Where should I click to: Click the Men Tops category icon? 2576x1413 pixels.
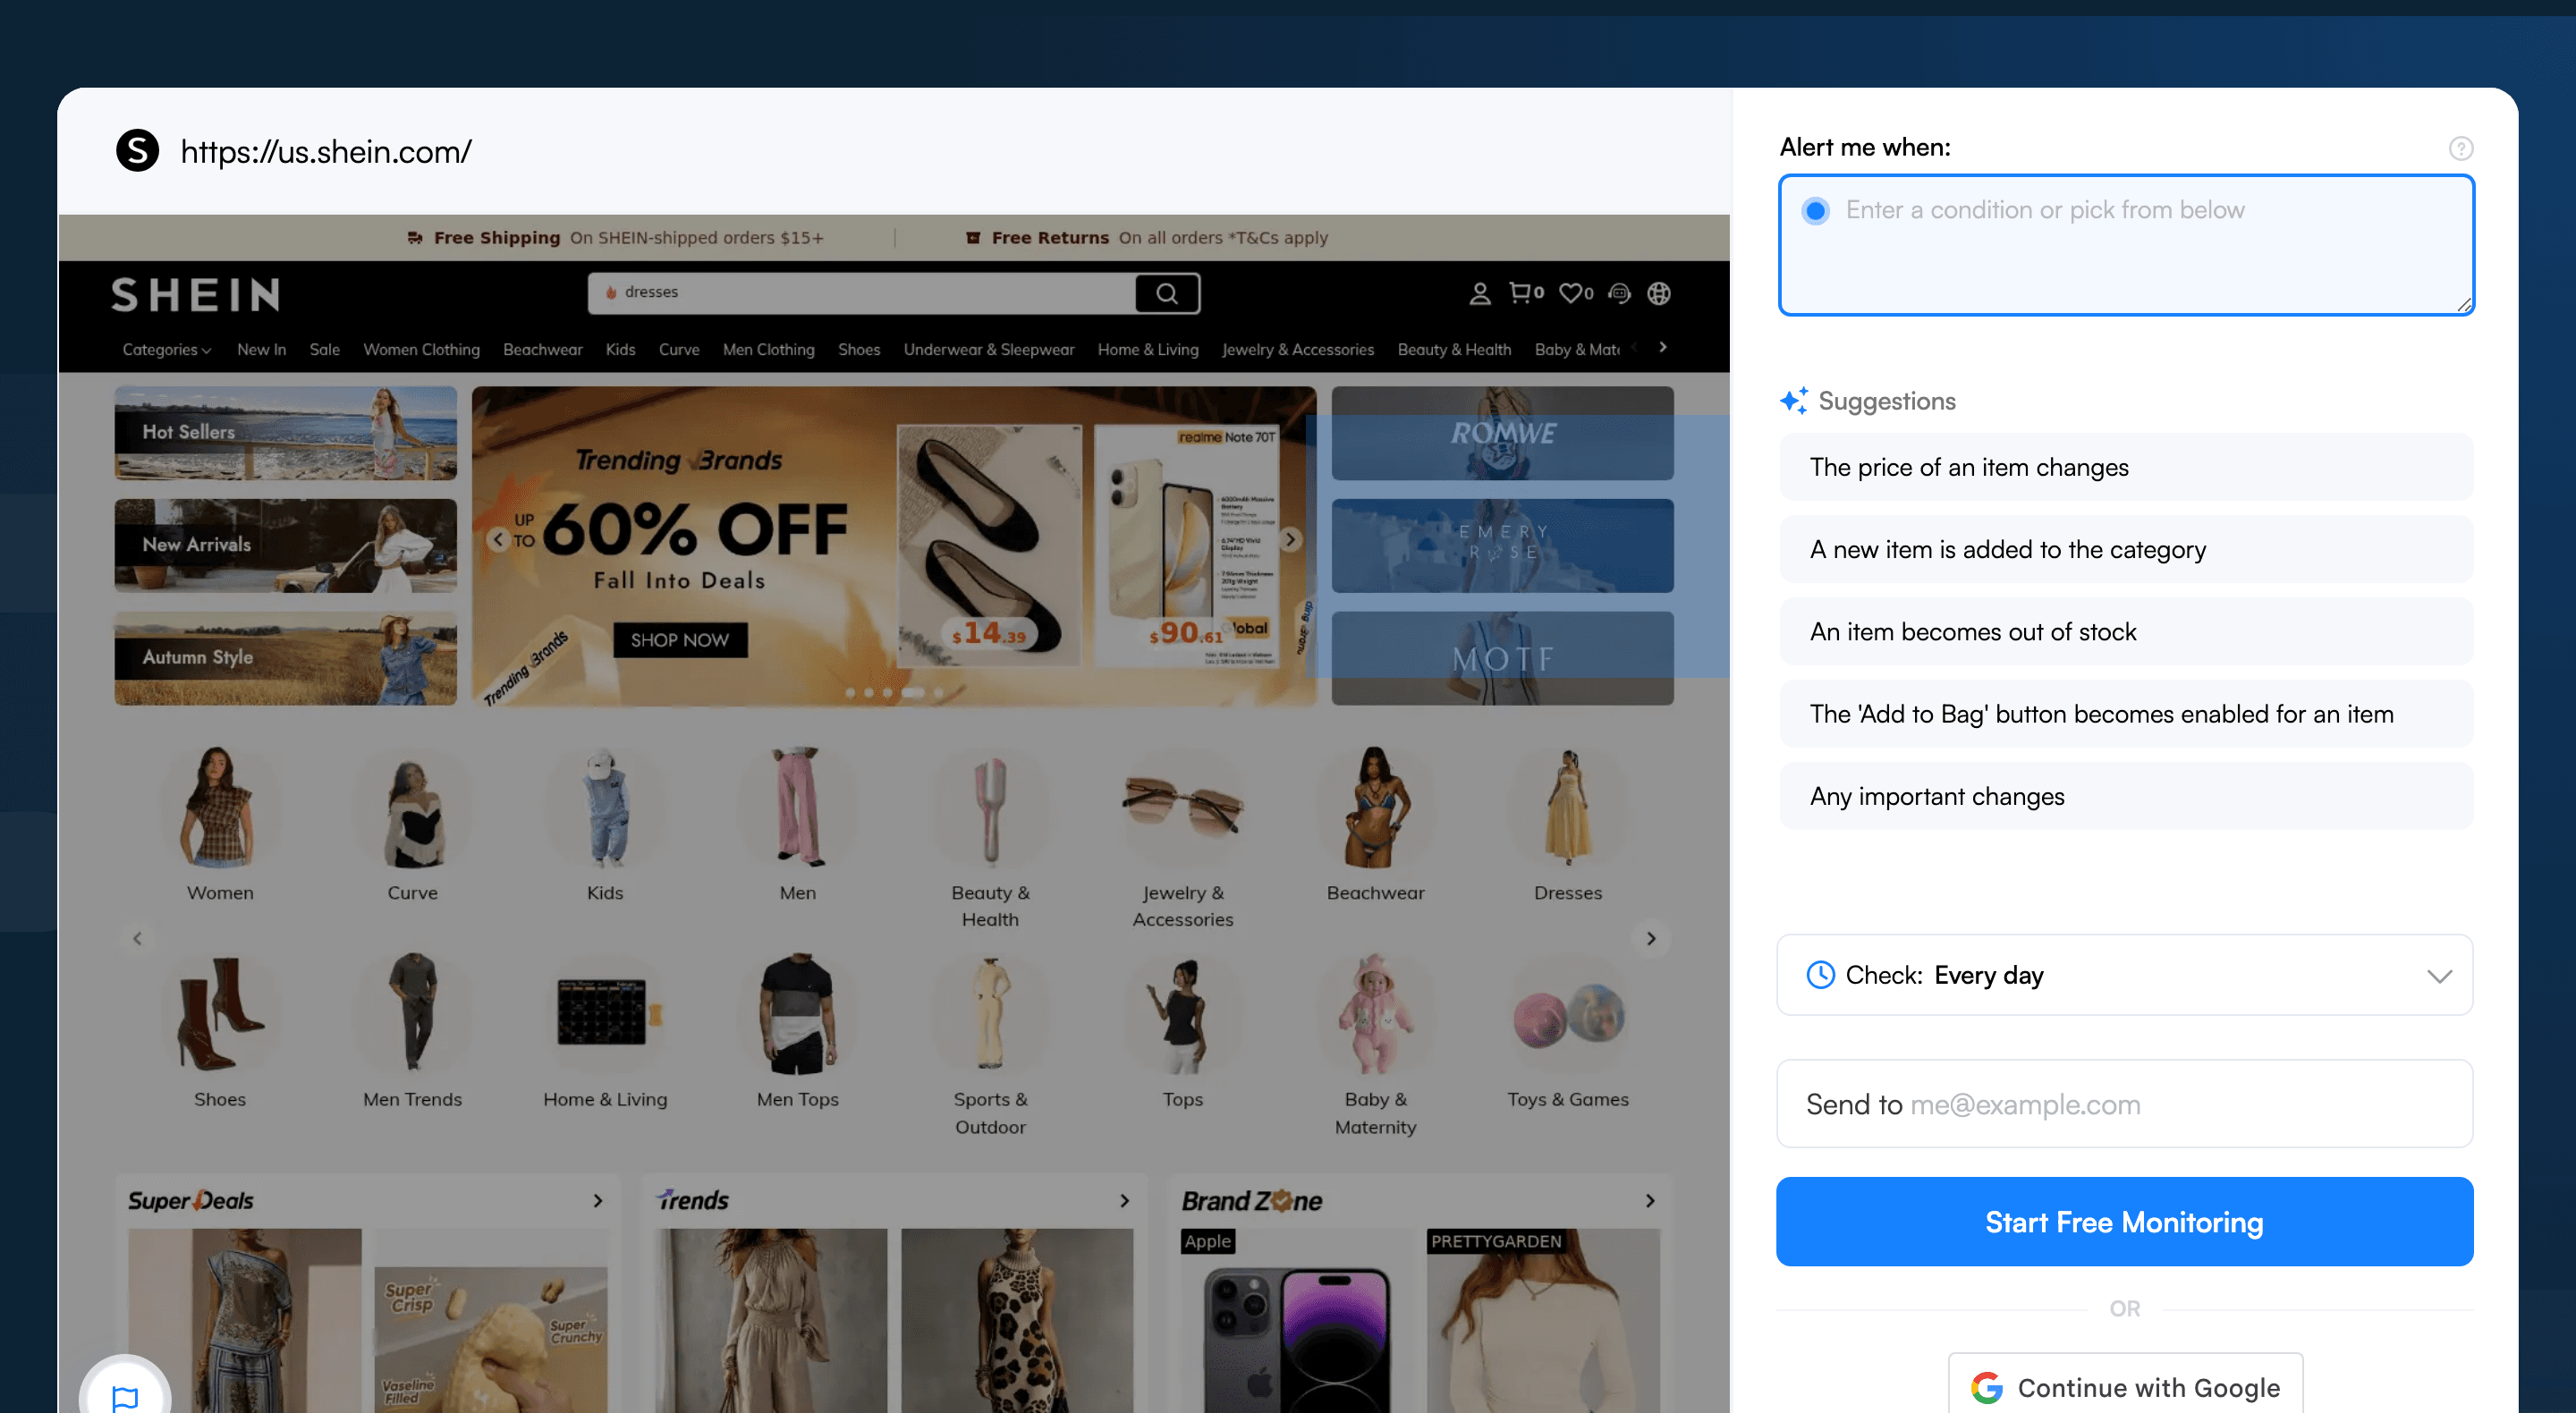pos(798,1014)
